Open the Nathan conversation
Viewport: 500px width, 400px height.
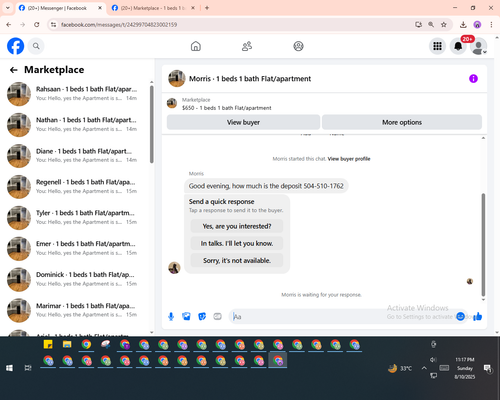pyautogui.click(x=77, y=125)
